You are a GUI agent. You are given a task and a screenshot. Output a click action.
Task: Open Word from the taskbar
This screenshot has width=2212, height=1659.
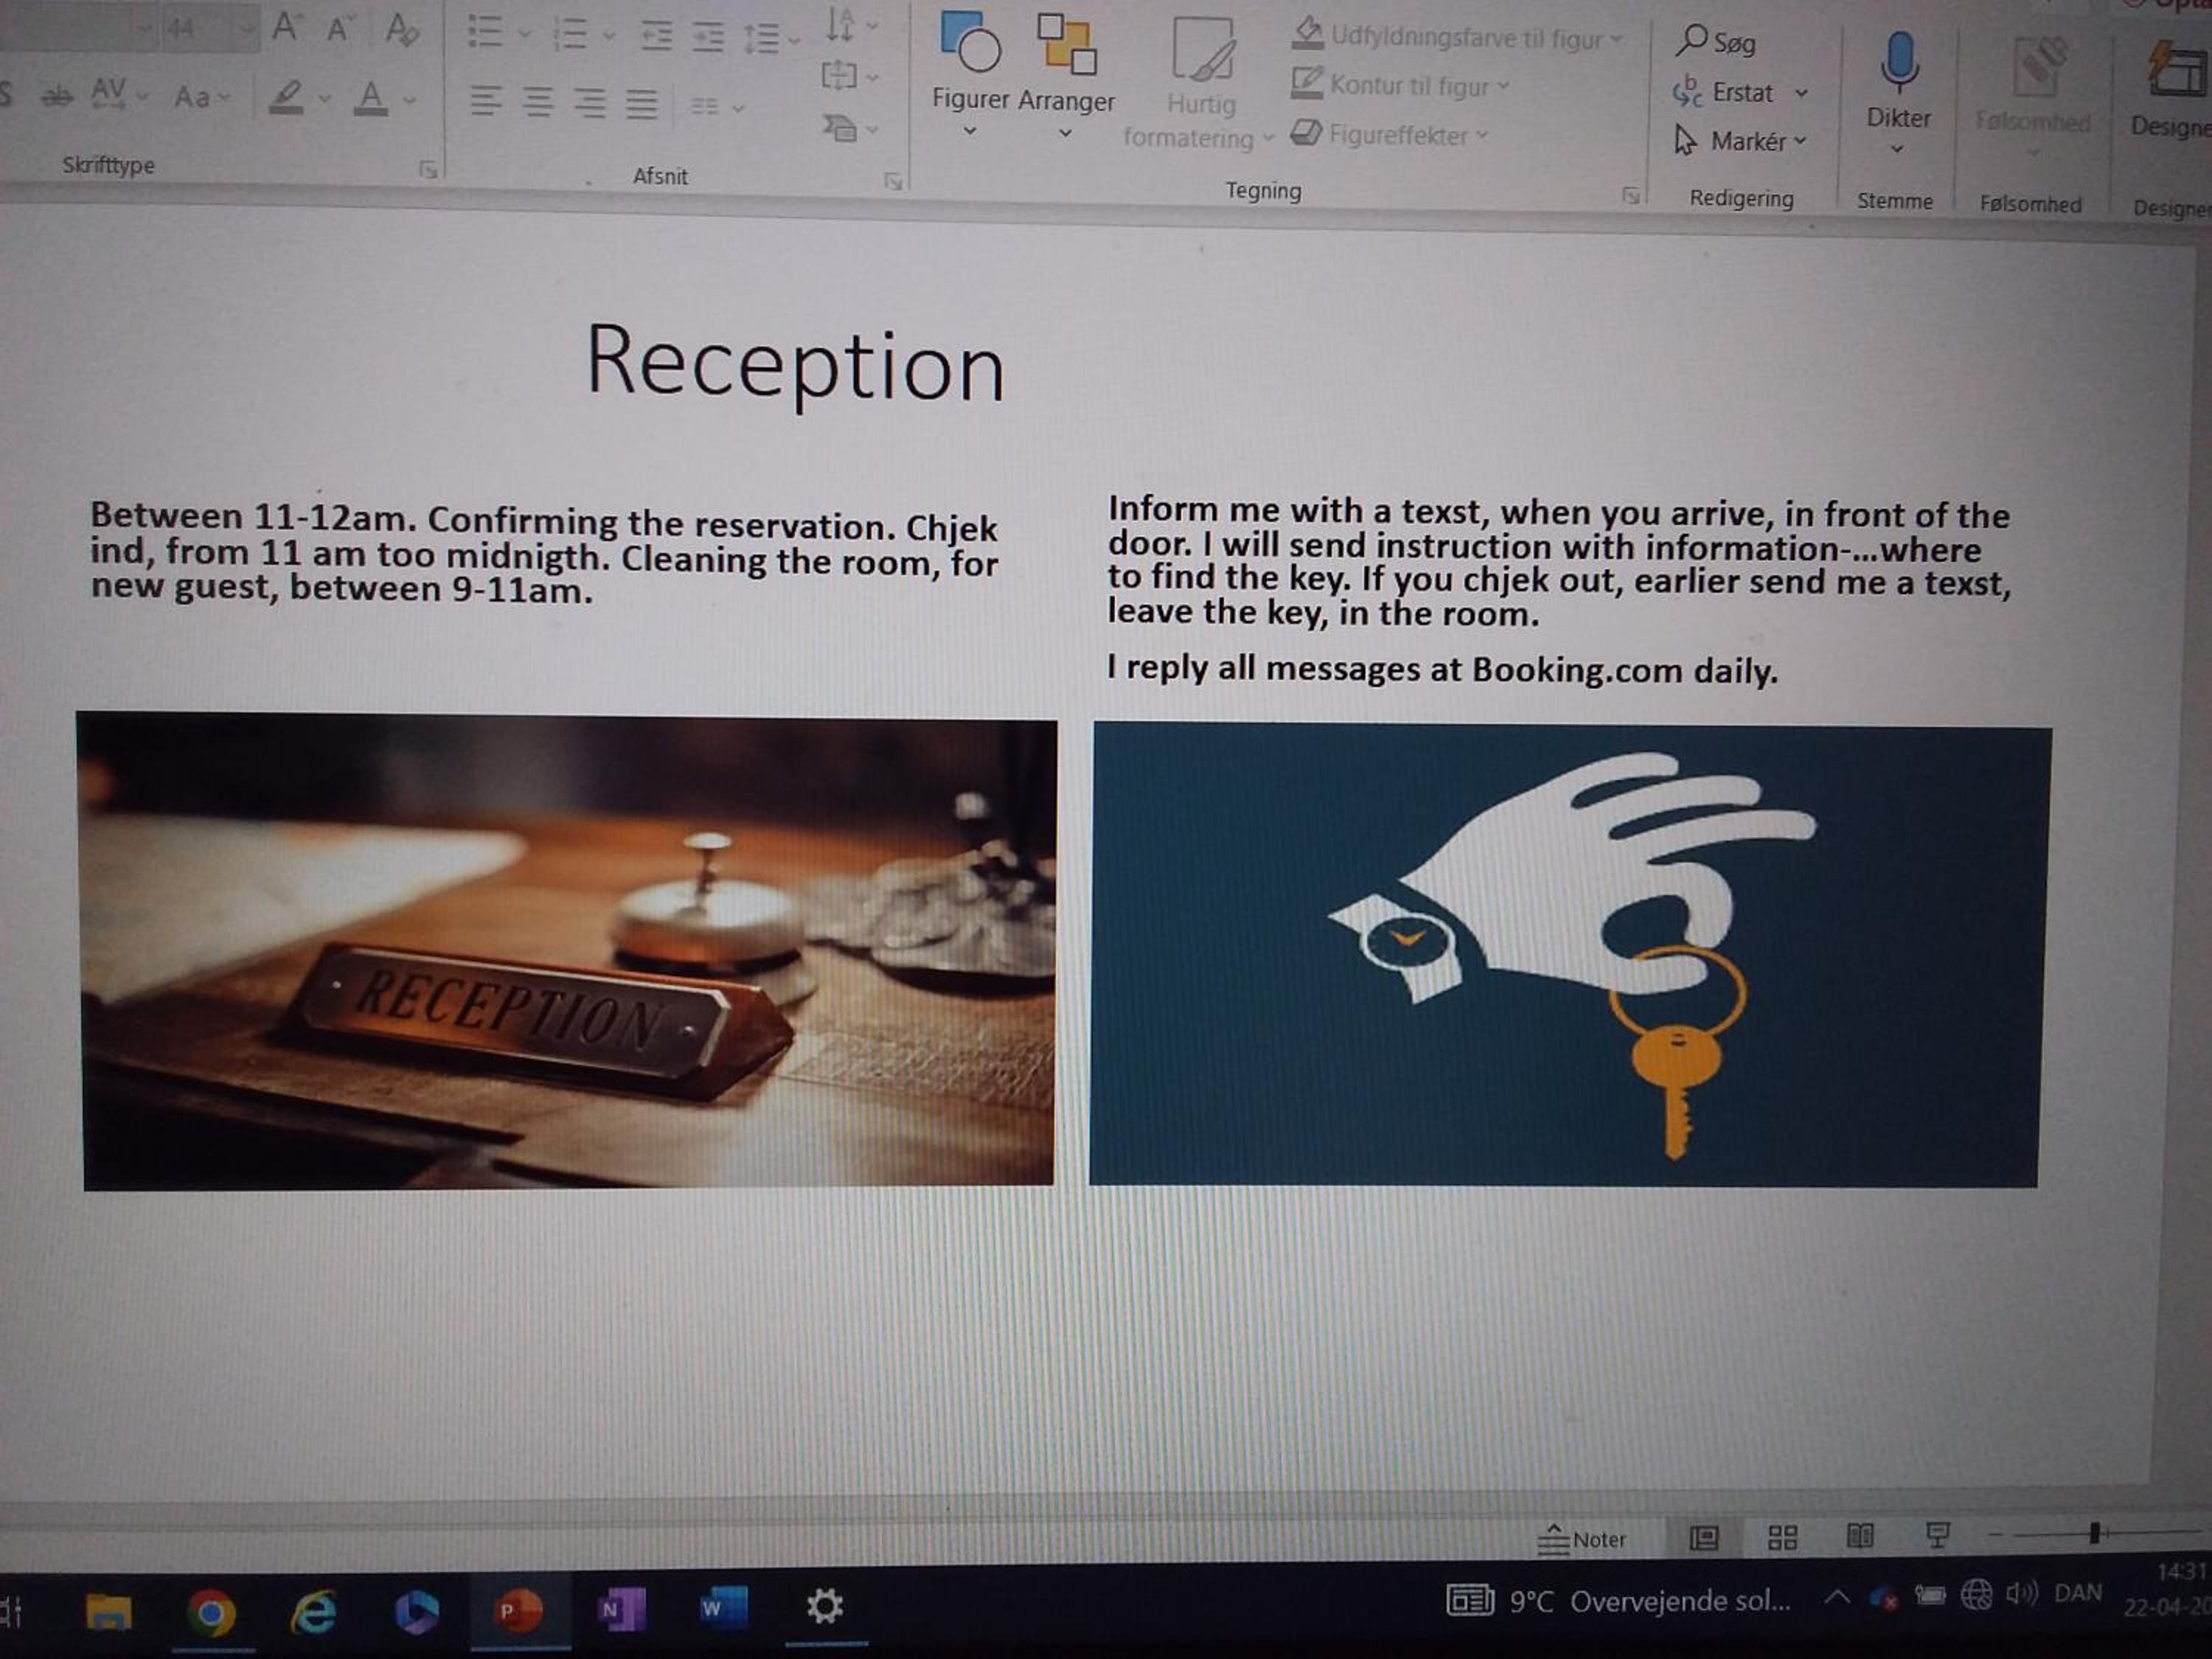[x=724, y=1609]
